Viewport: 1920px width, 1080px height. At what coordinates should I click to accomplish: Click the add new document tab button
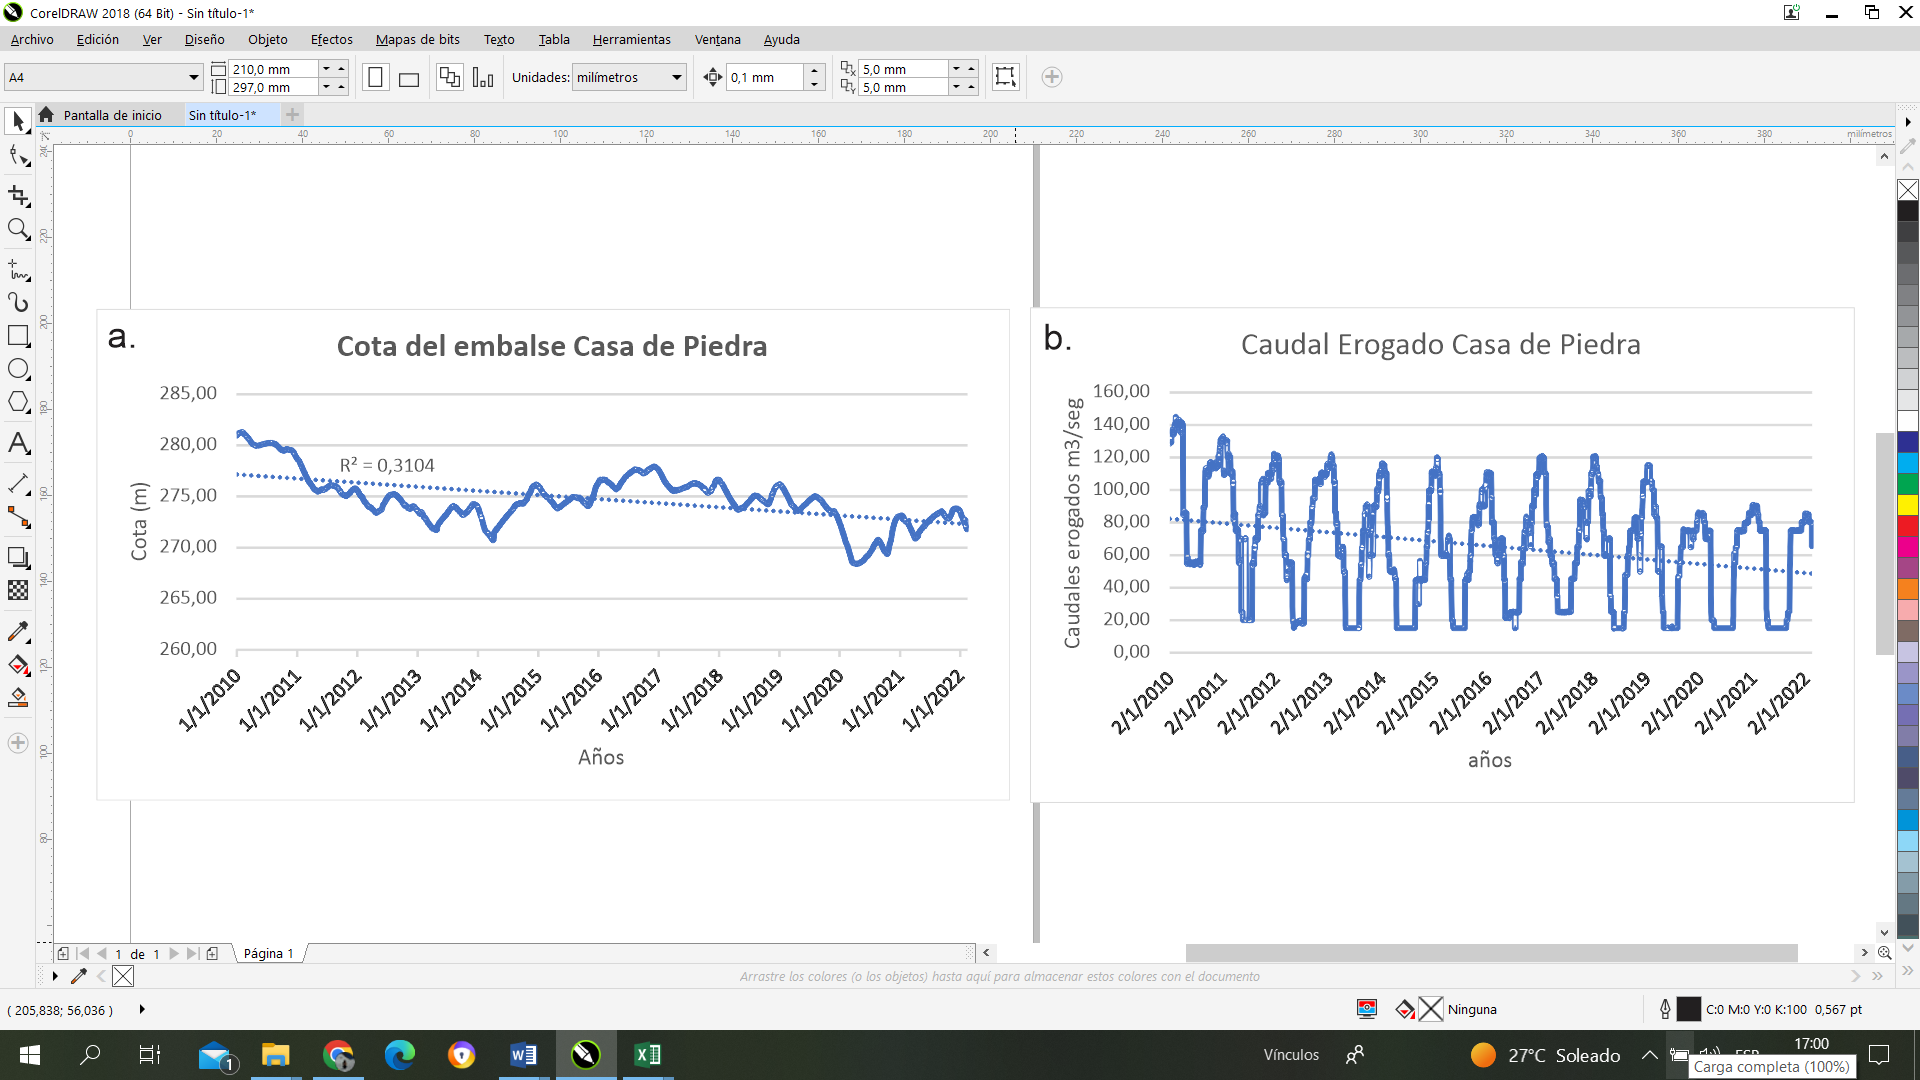tap(292, 115)
